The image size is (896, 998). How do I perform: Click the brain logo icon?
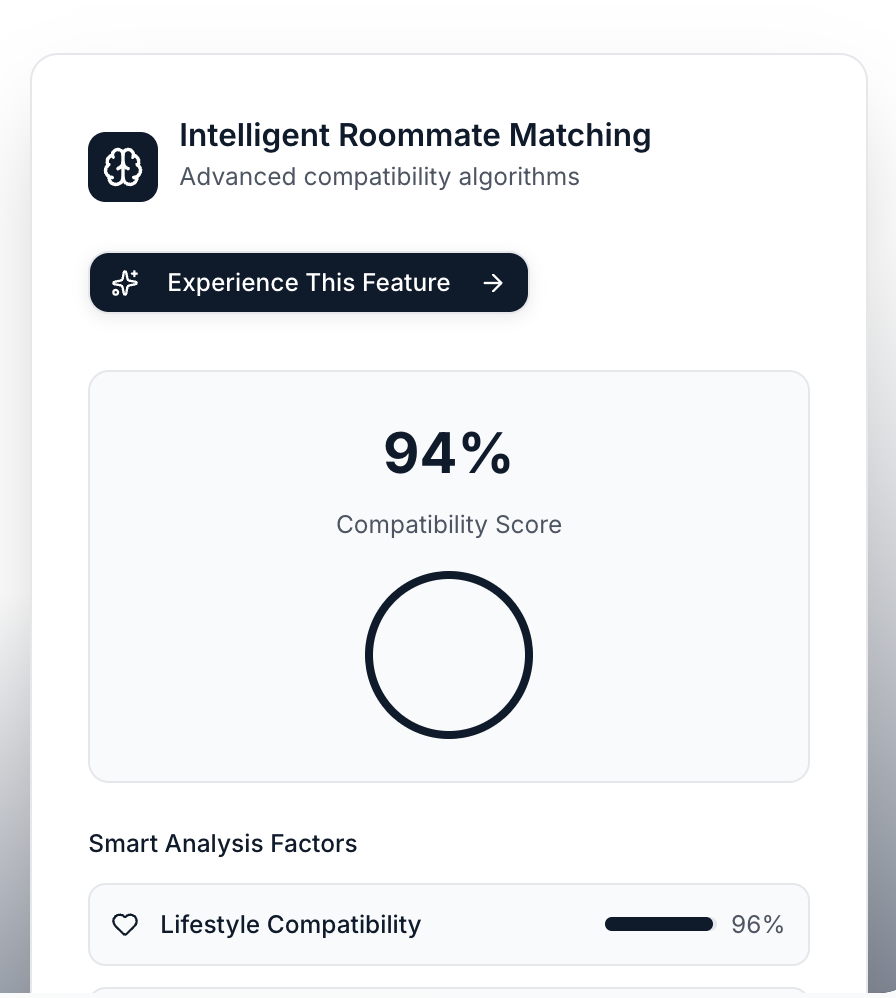click(x=123, y=167)
